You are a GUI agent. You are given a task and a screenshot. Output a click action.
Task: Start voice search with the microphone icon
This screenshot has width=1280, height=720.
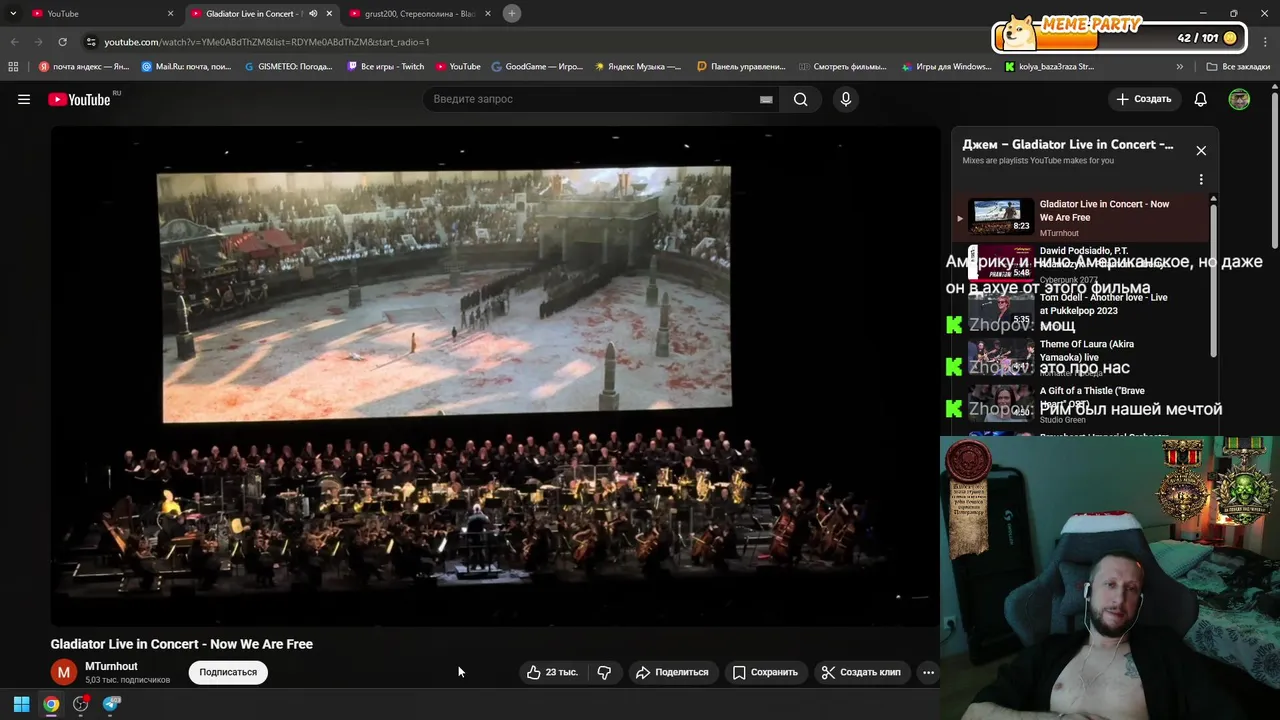click(x=846, y=99)
